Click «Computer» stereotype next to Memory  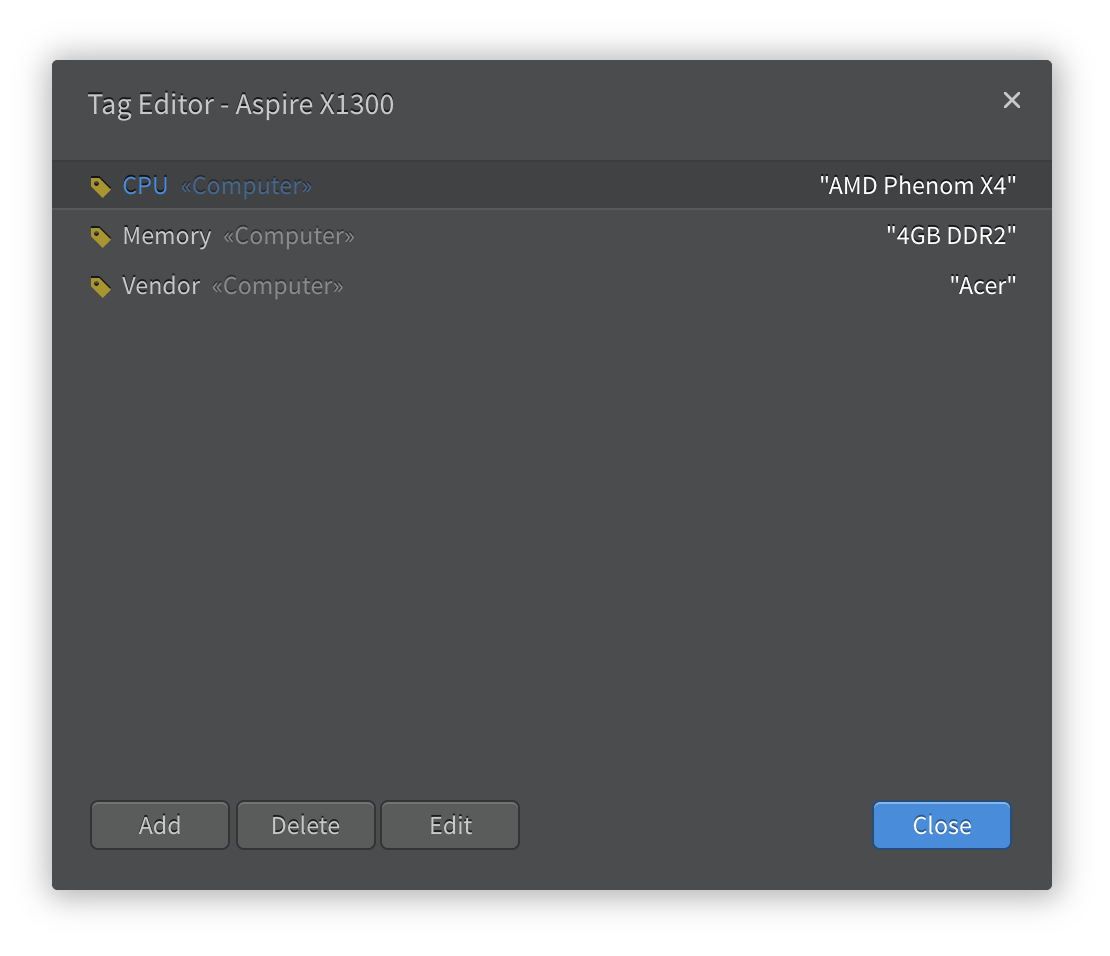(x=289, y=236)
